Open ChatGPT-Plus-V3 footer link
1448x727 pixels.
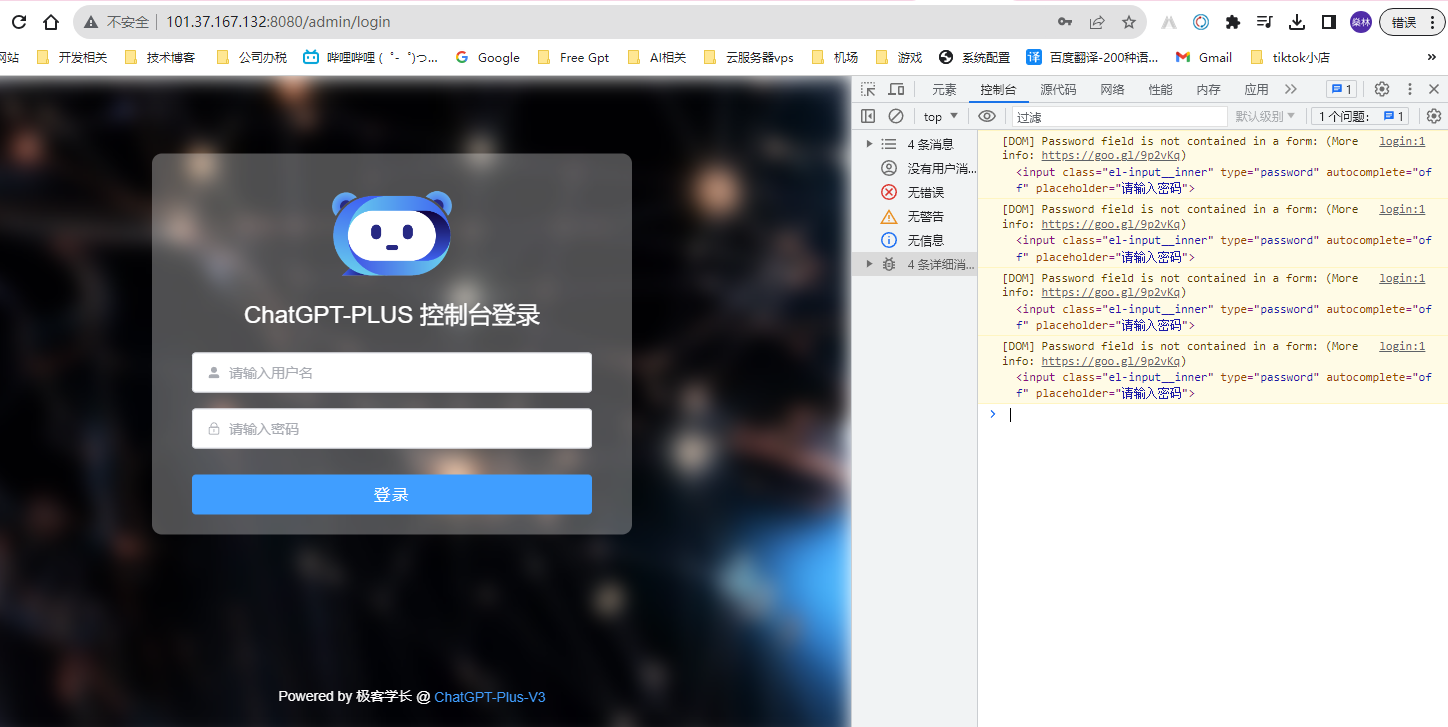(x=490, y=697)
